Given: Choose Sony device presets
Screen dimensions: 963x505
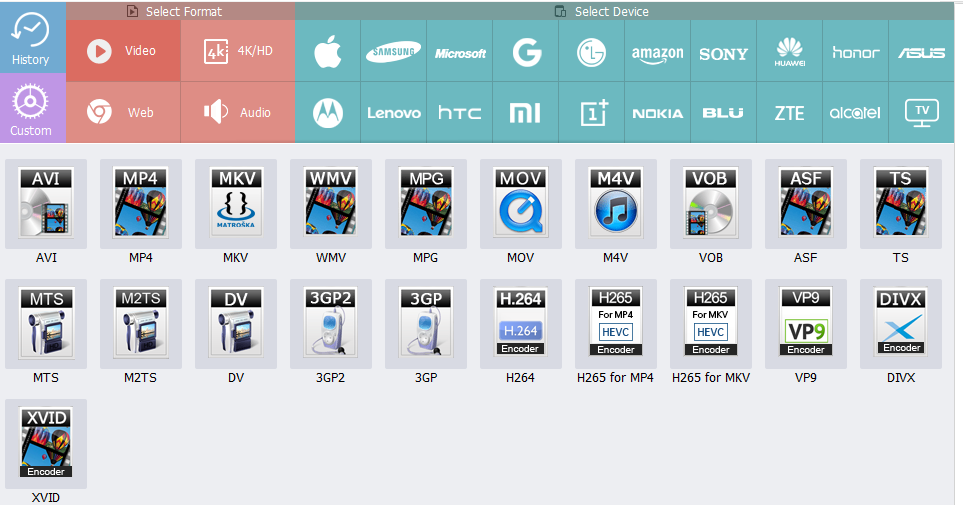Looking at the screenshot, I should (x=723, y=51).
